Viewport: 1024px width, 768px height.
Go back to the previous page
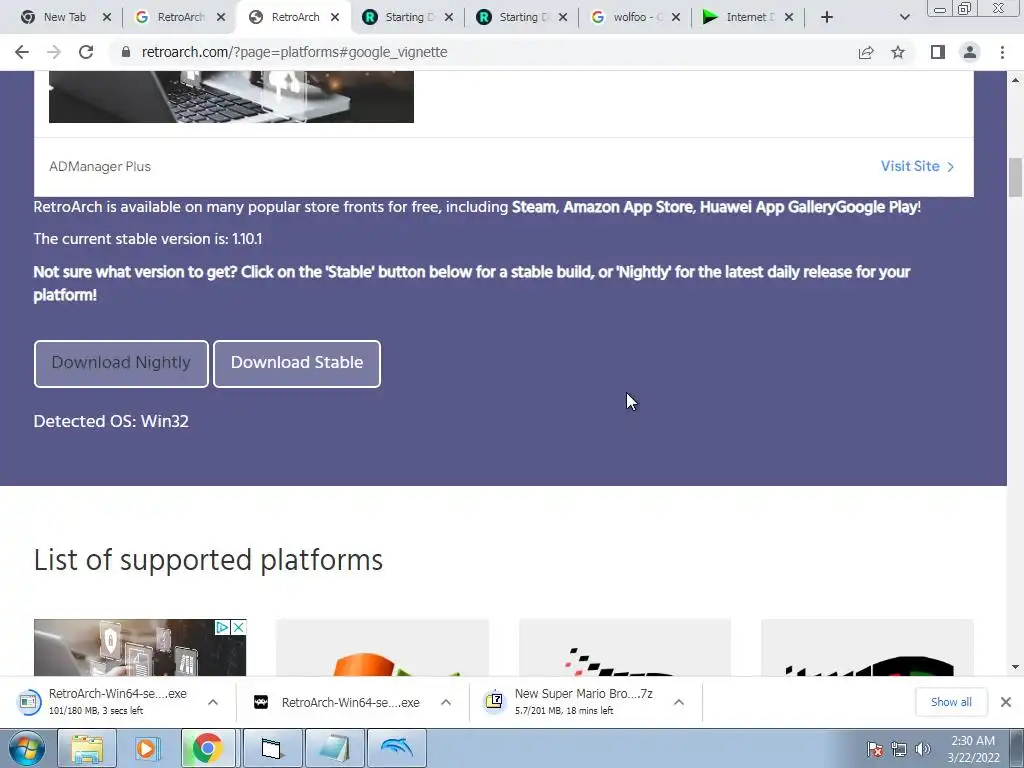(x=22, y=52)
